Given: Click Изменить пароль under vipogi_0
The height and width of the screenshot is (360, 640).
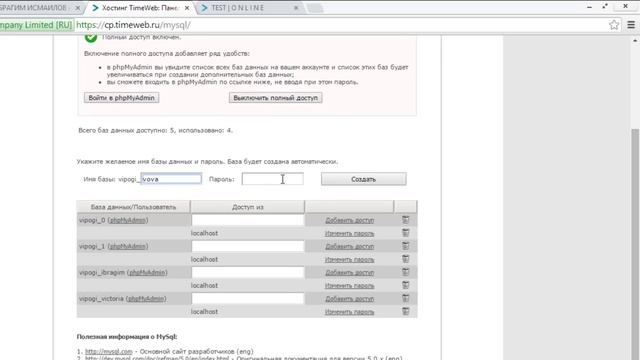Looking at the screenshot, I should coord(349,233).
